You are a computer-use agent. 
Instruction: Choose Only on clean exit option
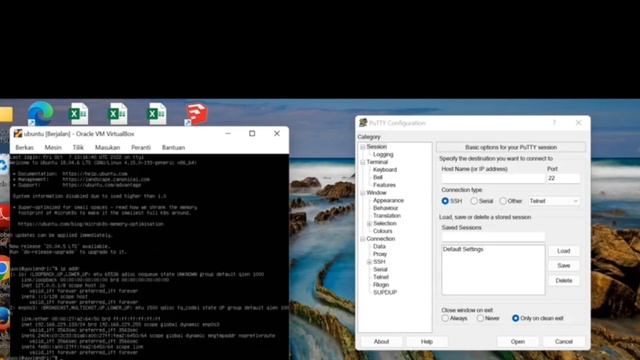(x=516, y=318)
